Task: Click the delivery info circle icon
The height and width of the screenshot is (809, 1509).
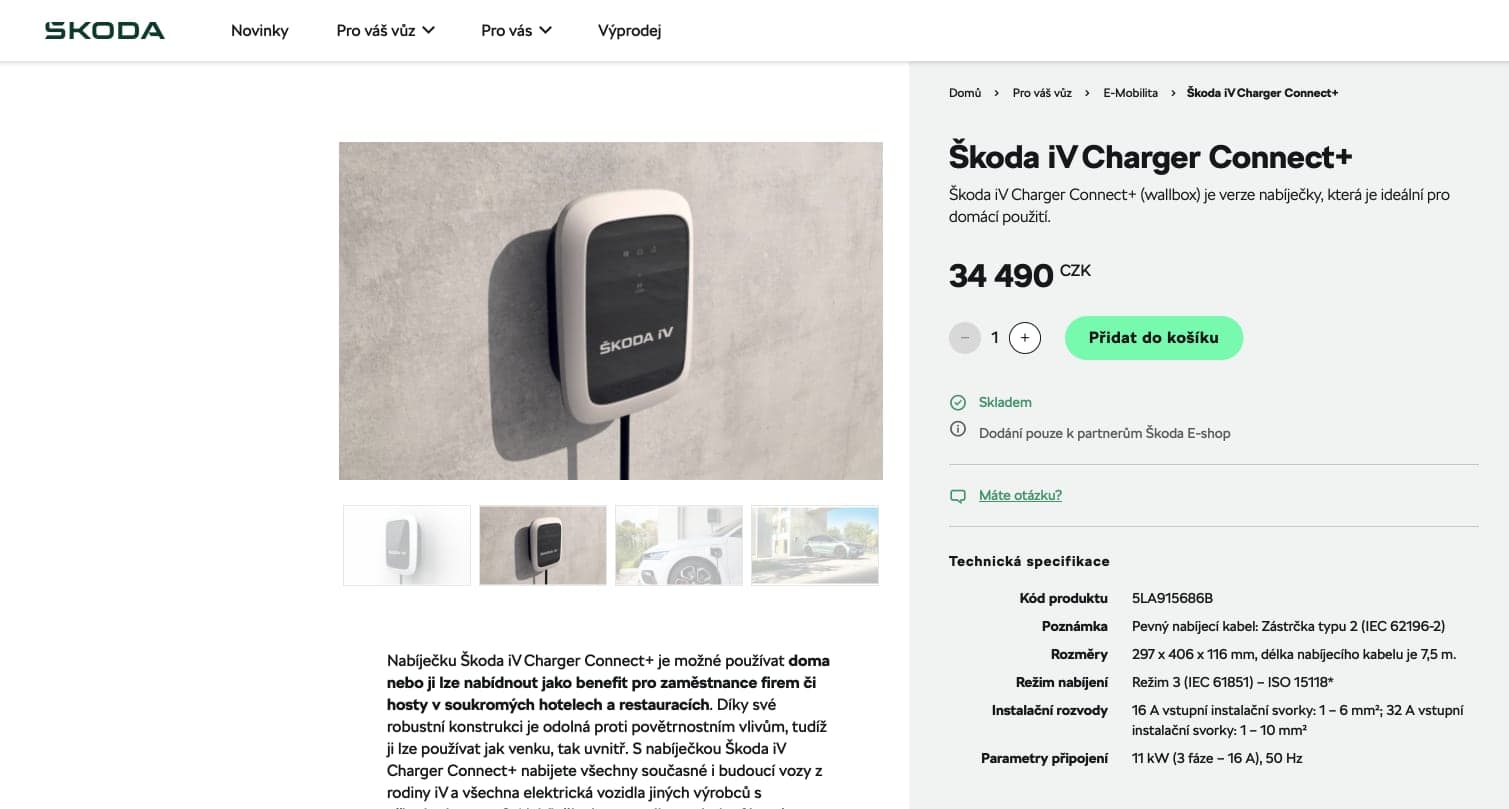Action: tap(958, 430)
